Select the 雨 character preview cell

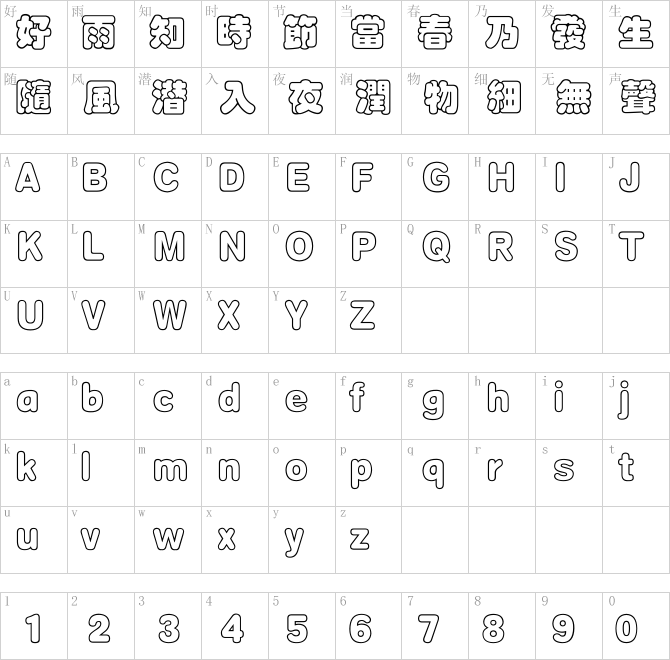click(101, 34)
